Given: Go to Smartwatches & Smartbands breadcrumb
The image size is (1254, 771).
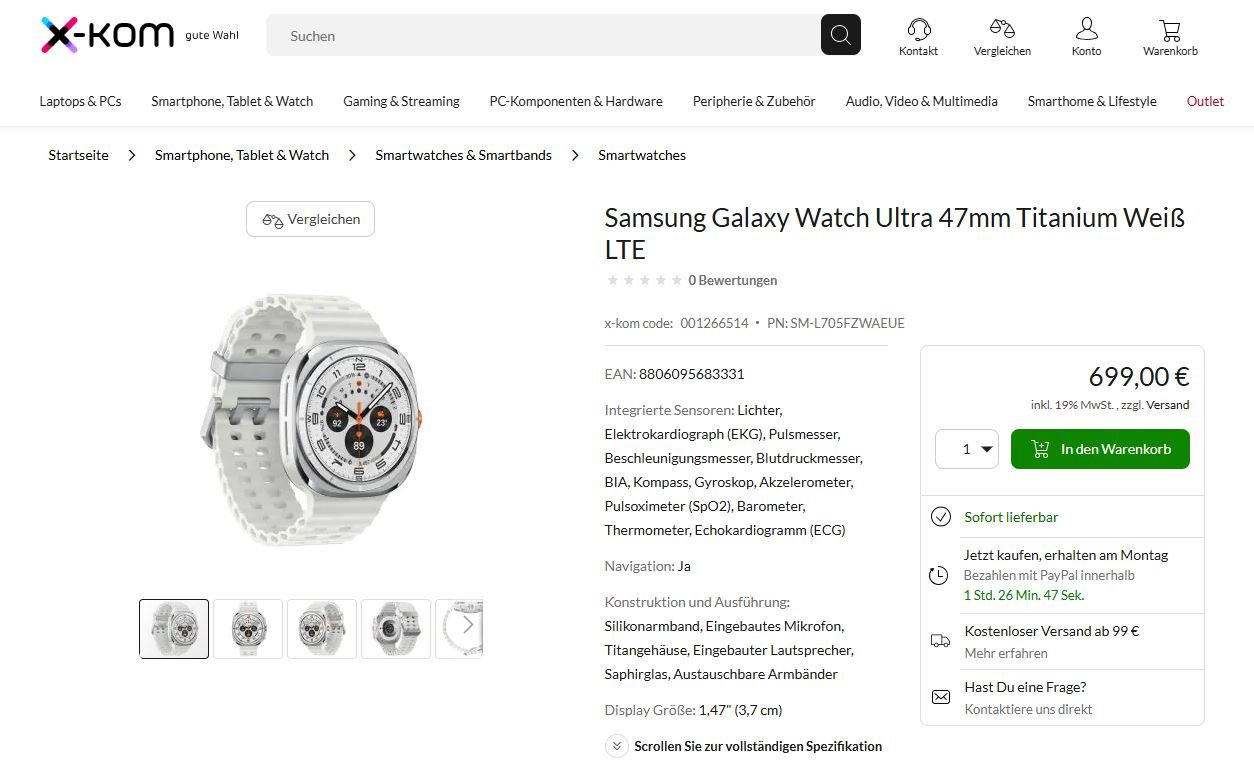Looking at the screenshot, I should point(463,155).
